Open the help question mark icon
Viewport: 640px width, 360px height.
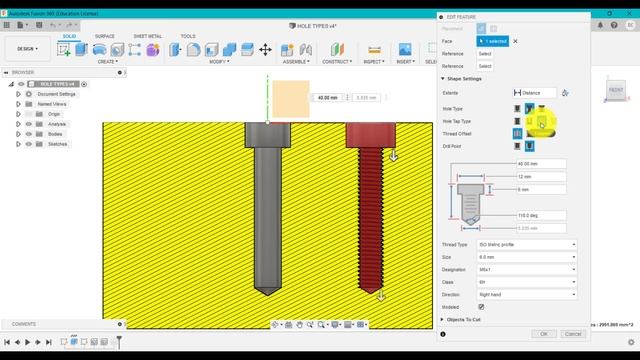click(x=614, y=25)
